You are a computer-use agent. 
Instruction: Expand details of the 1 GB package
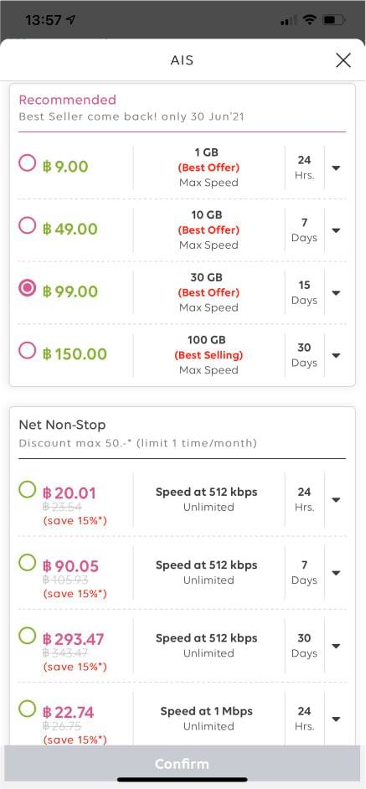tap(336, 168)
